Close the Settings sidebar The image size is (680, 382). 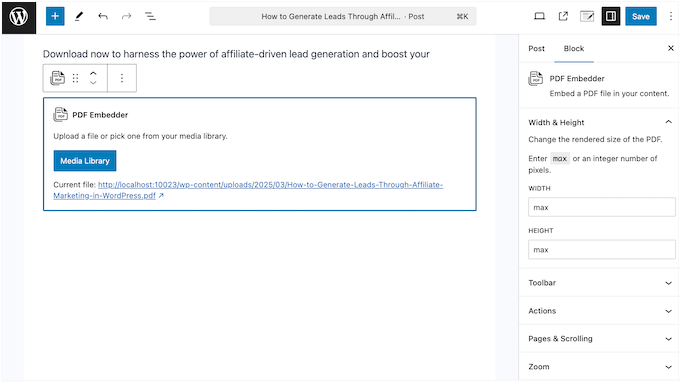(670, 48)
